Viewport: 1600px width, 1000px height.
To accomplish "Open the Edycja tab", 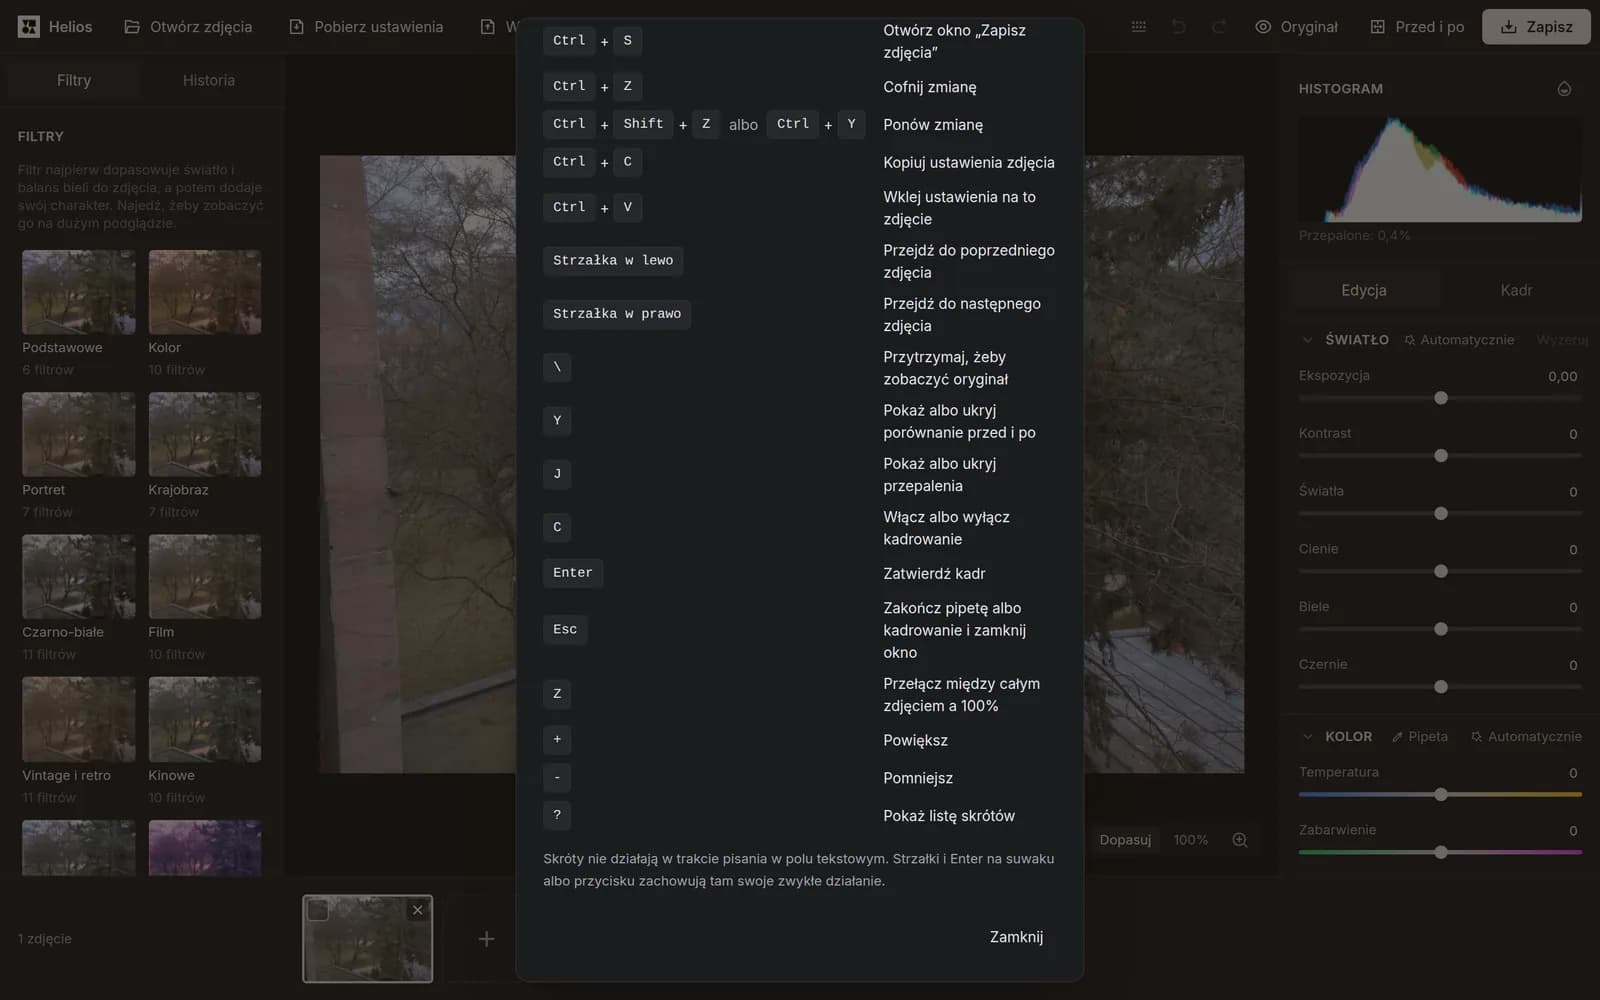I will tap(1364, 290).
